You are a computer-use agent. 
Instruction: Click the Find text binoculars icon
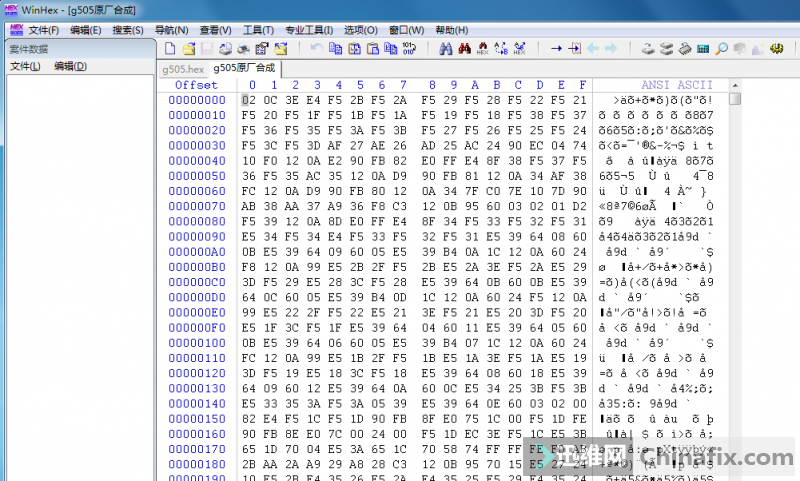(447, 48)
